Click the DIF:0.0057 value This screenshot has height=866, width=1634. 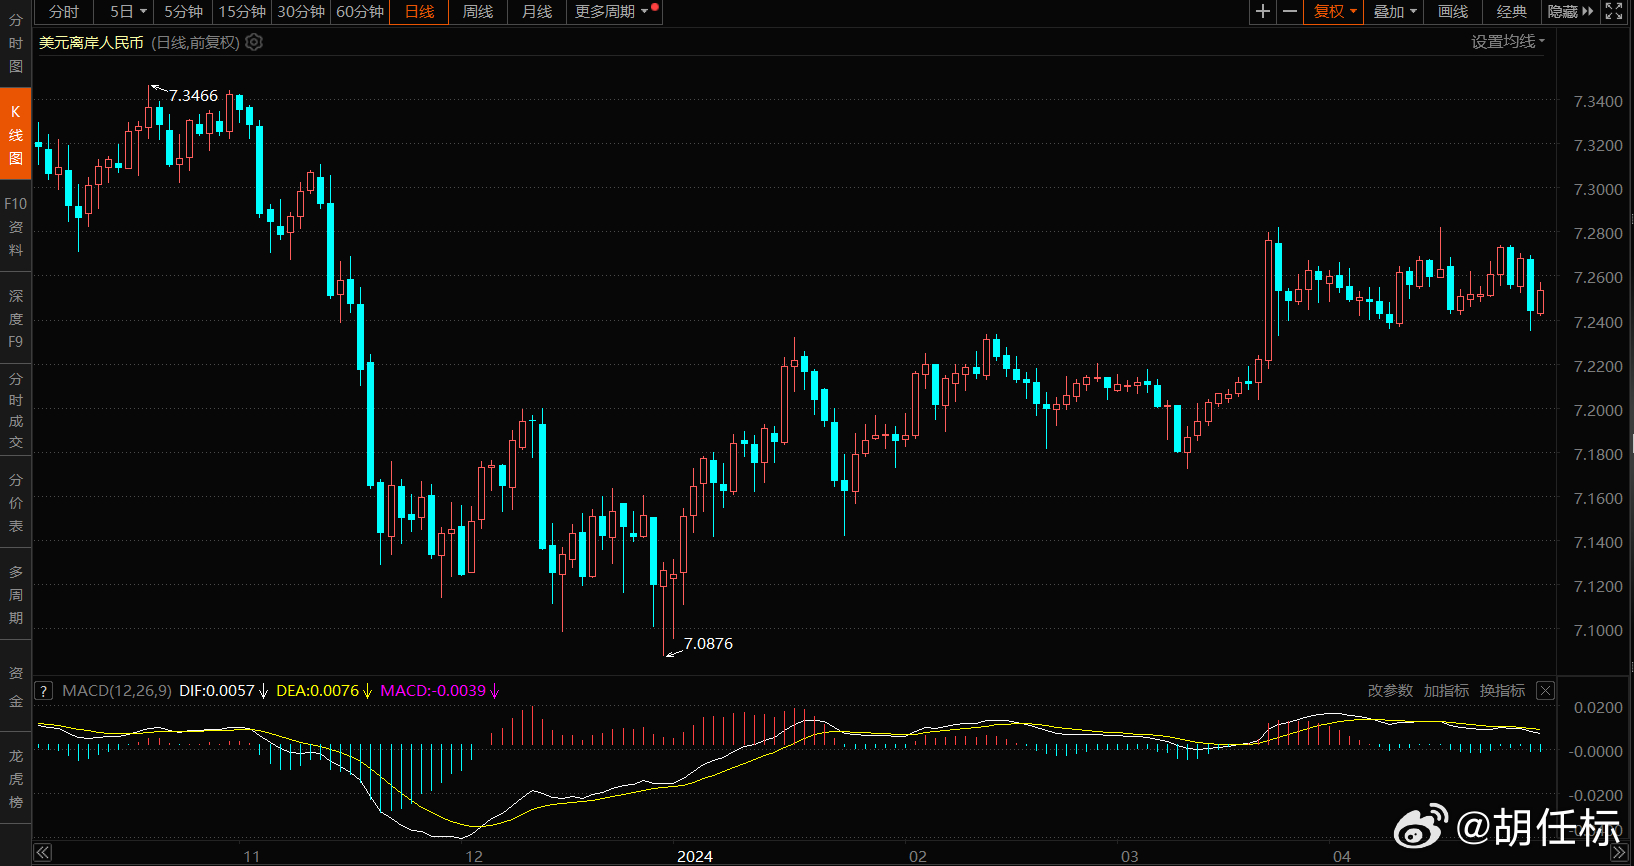tap(217, 691)
